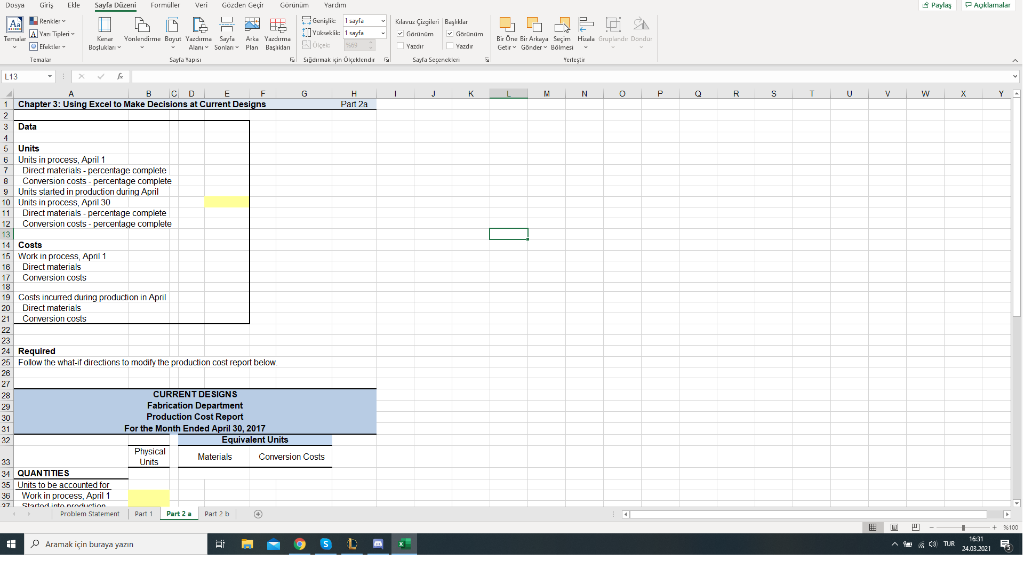Image resolution: width=1024 pixels, height=576 pixels.
Task: Click the horizontal scrollbar track
Action: (817, 515)
